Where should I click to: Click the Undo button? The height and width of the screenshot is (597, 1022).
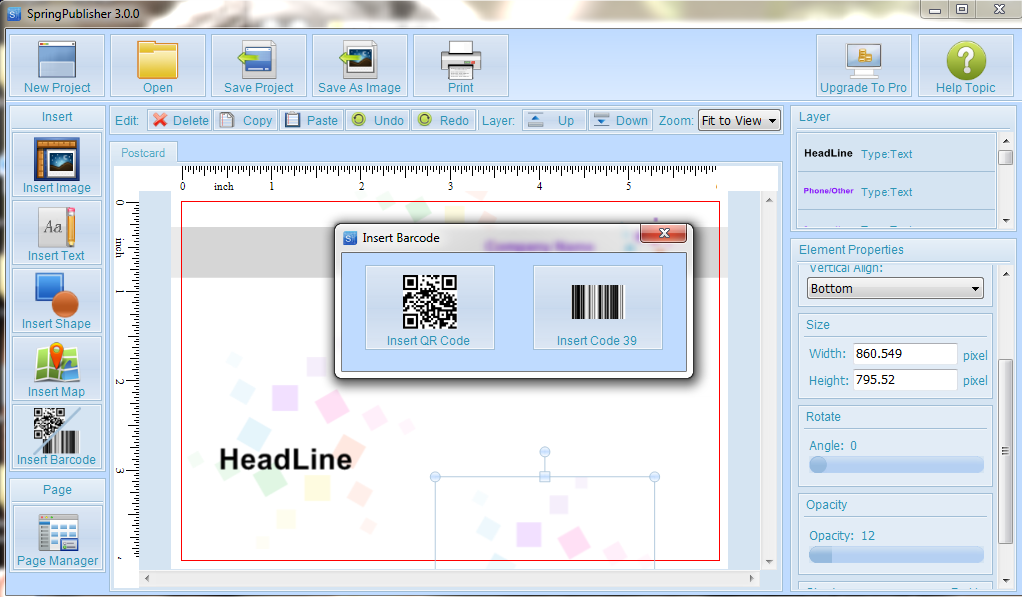click(377, 121)
